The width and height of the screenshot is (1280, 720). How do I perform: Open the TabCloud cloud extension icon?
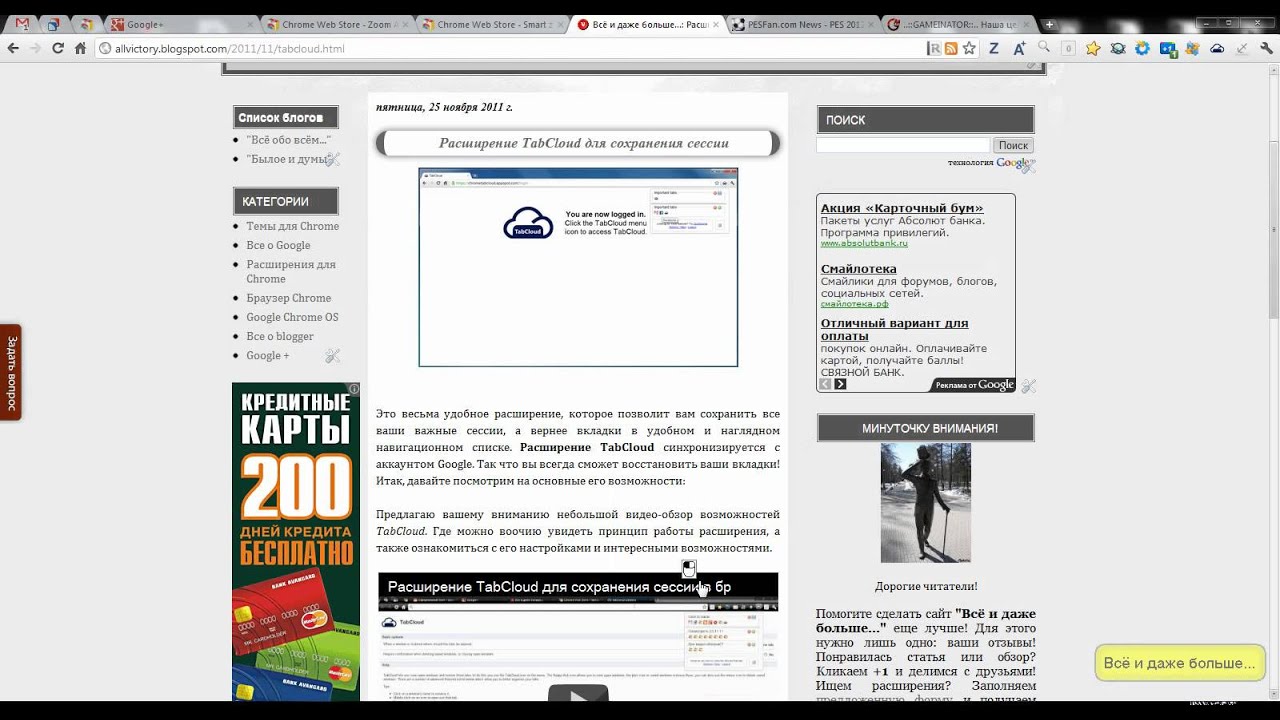pyautogui.click(x=1217, y=48)
